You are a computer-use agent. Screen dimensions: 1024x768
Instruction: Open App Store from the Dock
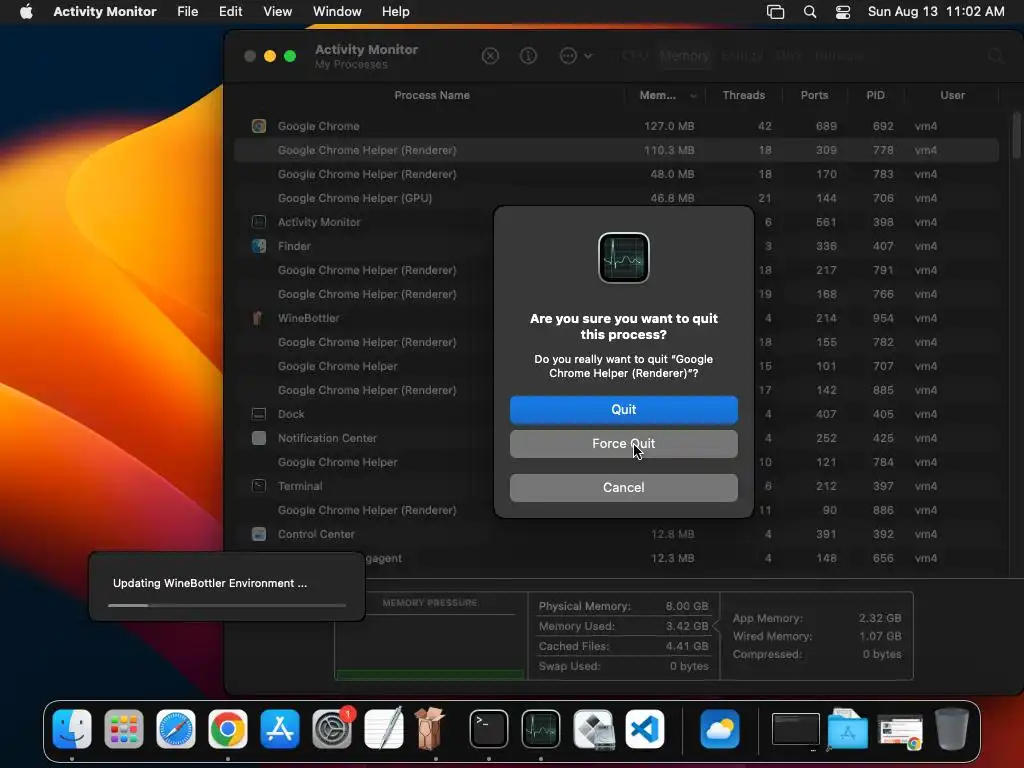click(x=280, y=729)
